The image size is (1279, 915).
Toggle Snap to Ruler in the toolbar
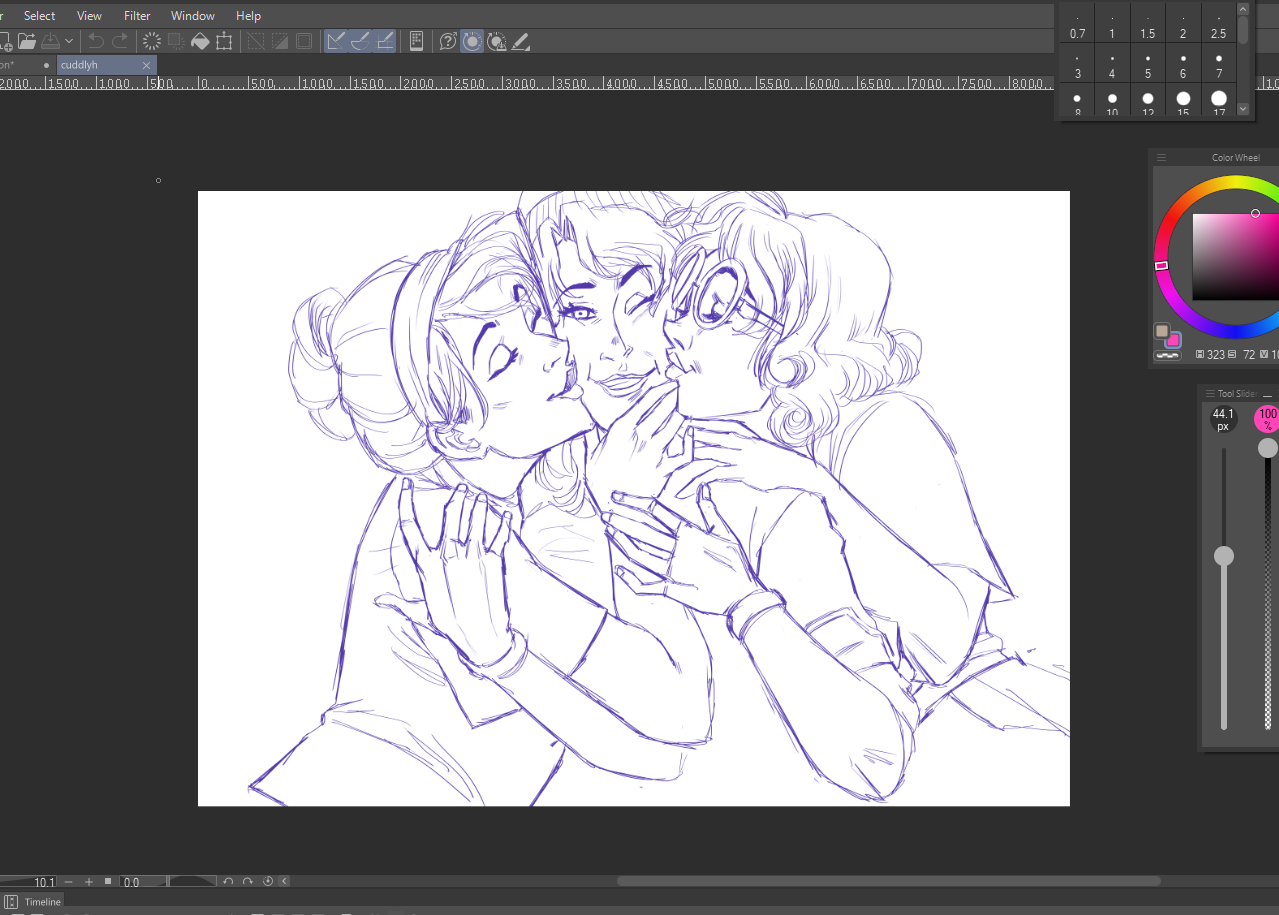[x=336, y=41]
